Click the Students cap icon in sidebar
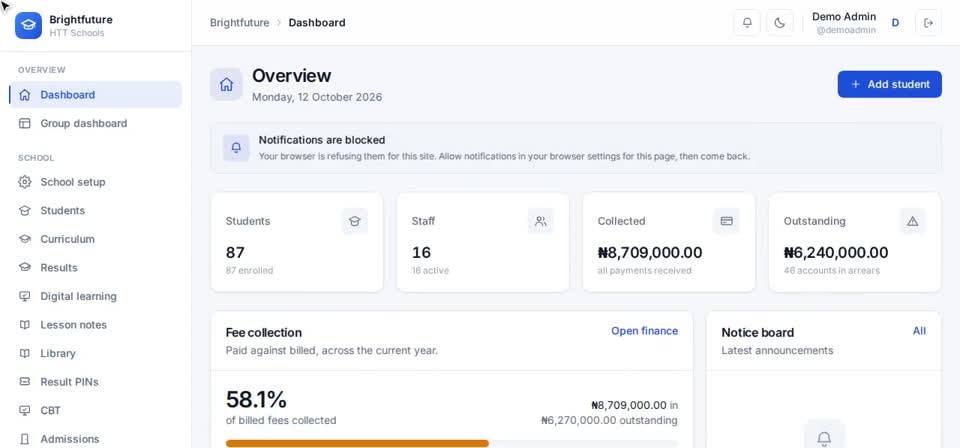This screenshot has width=960, height=448. 24,211
